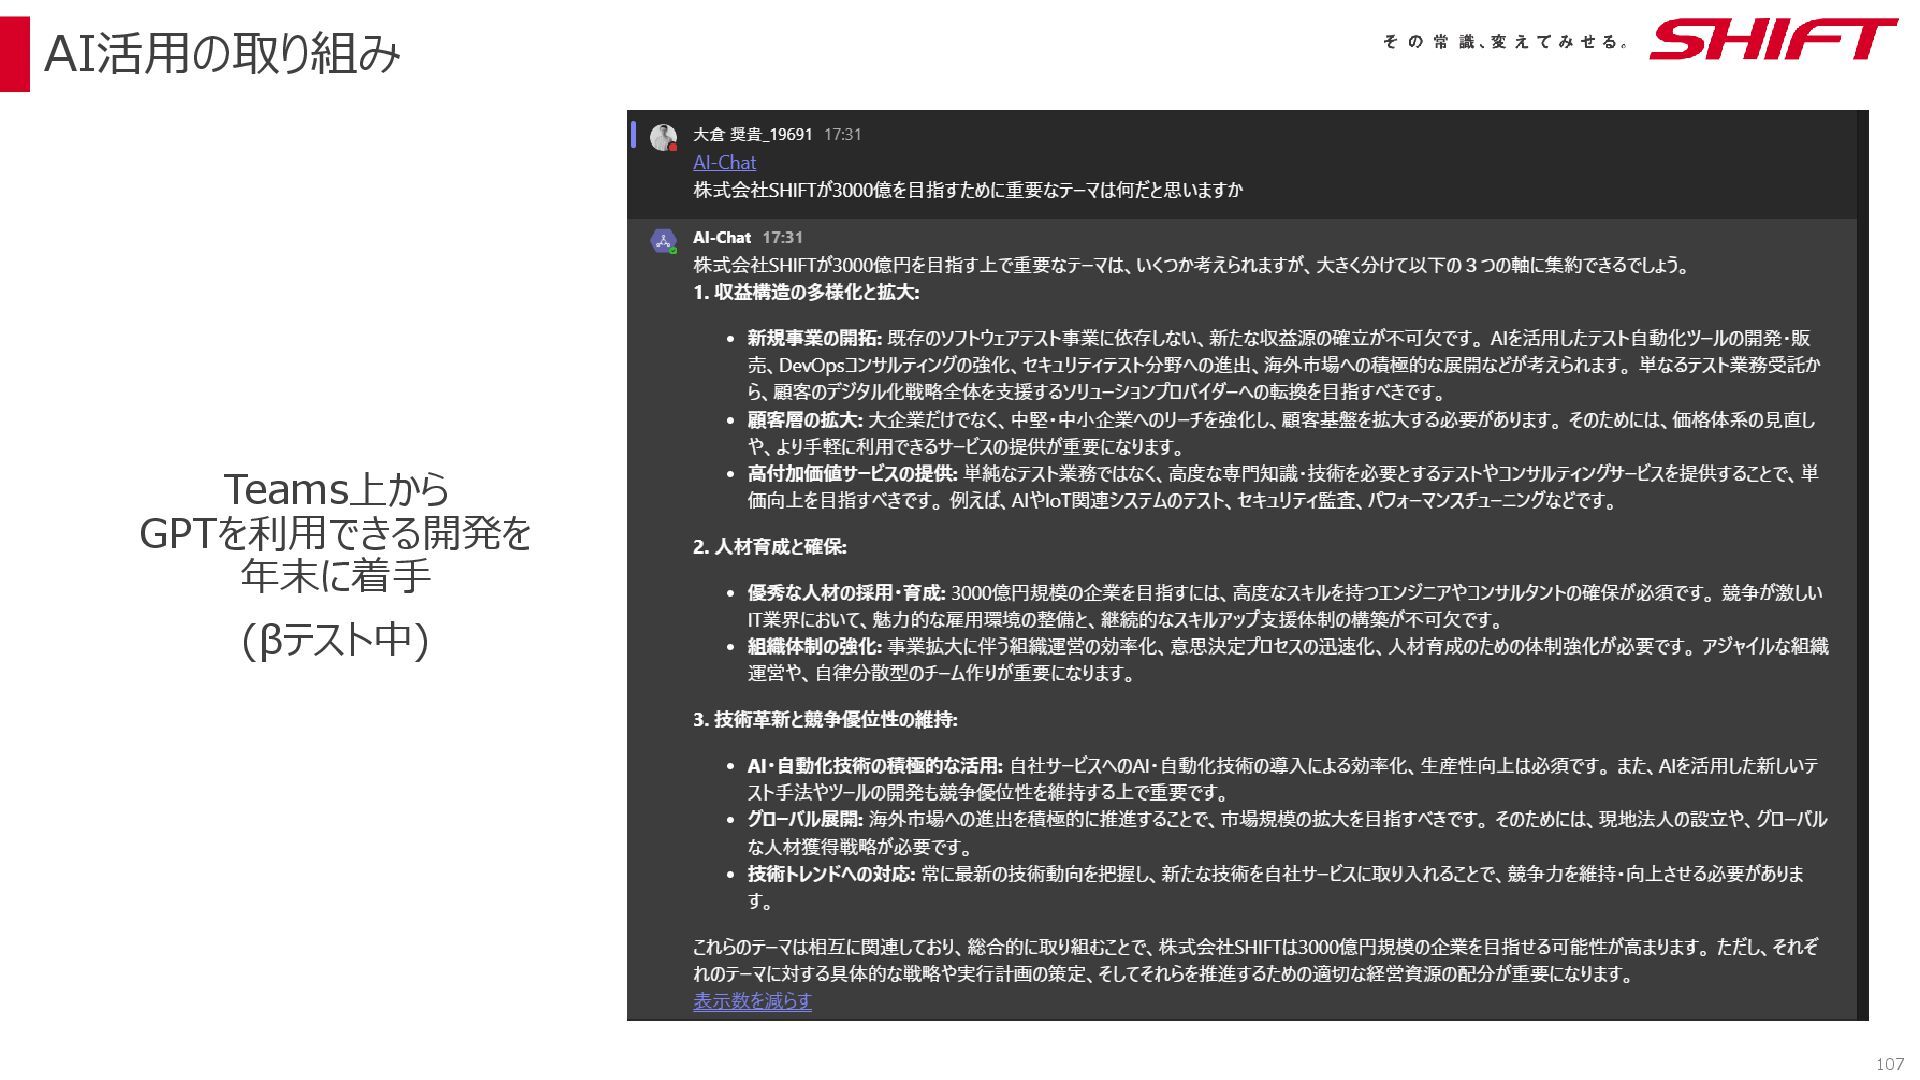The image size is (1920, 1080).
Task: Click the 大倉 奨貴 user avatar
Action: point(662,137)
